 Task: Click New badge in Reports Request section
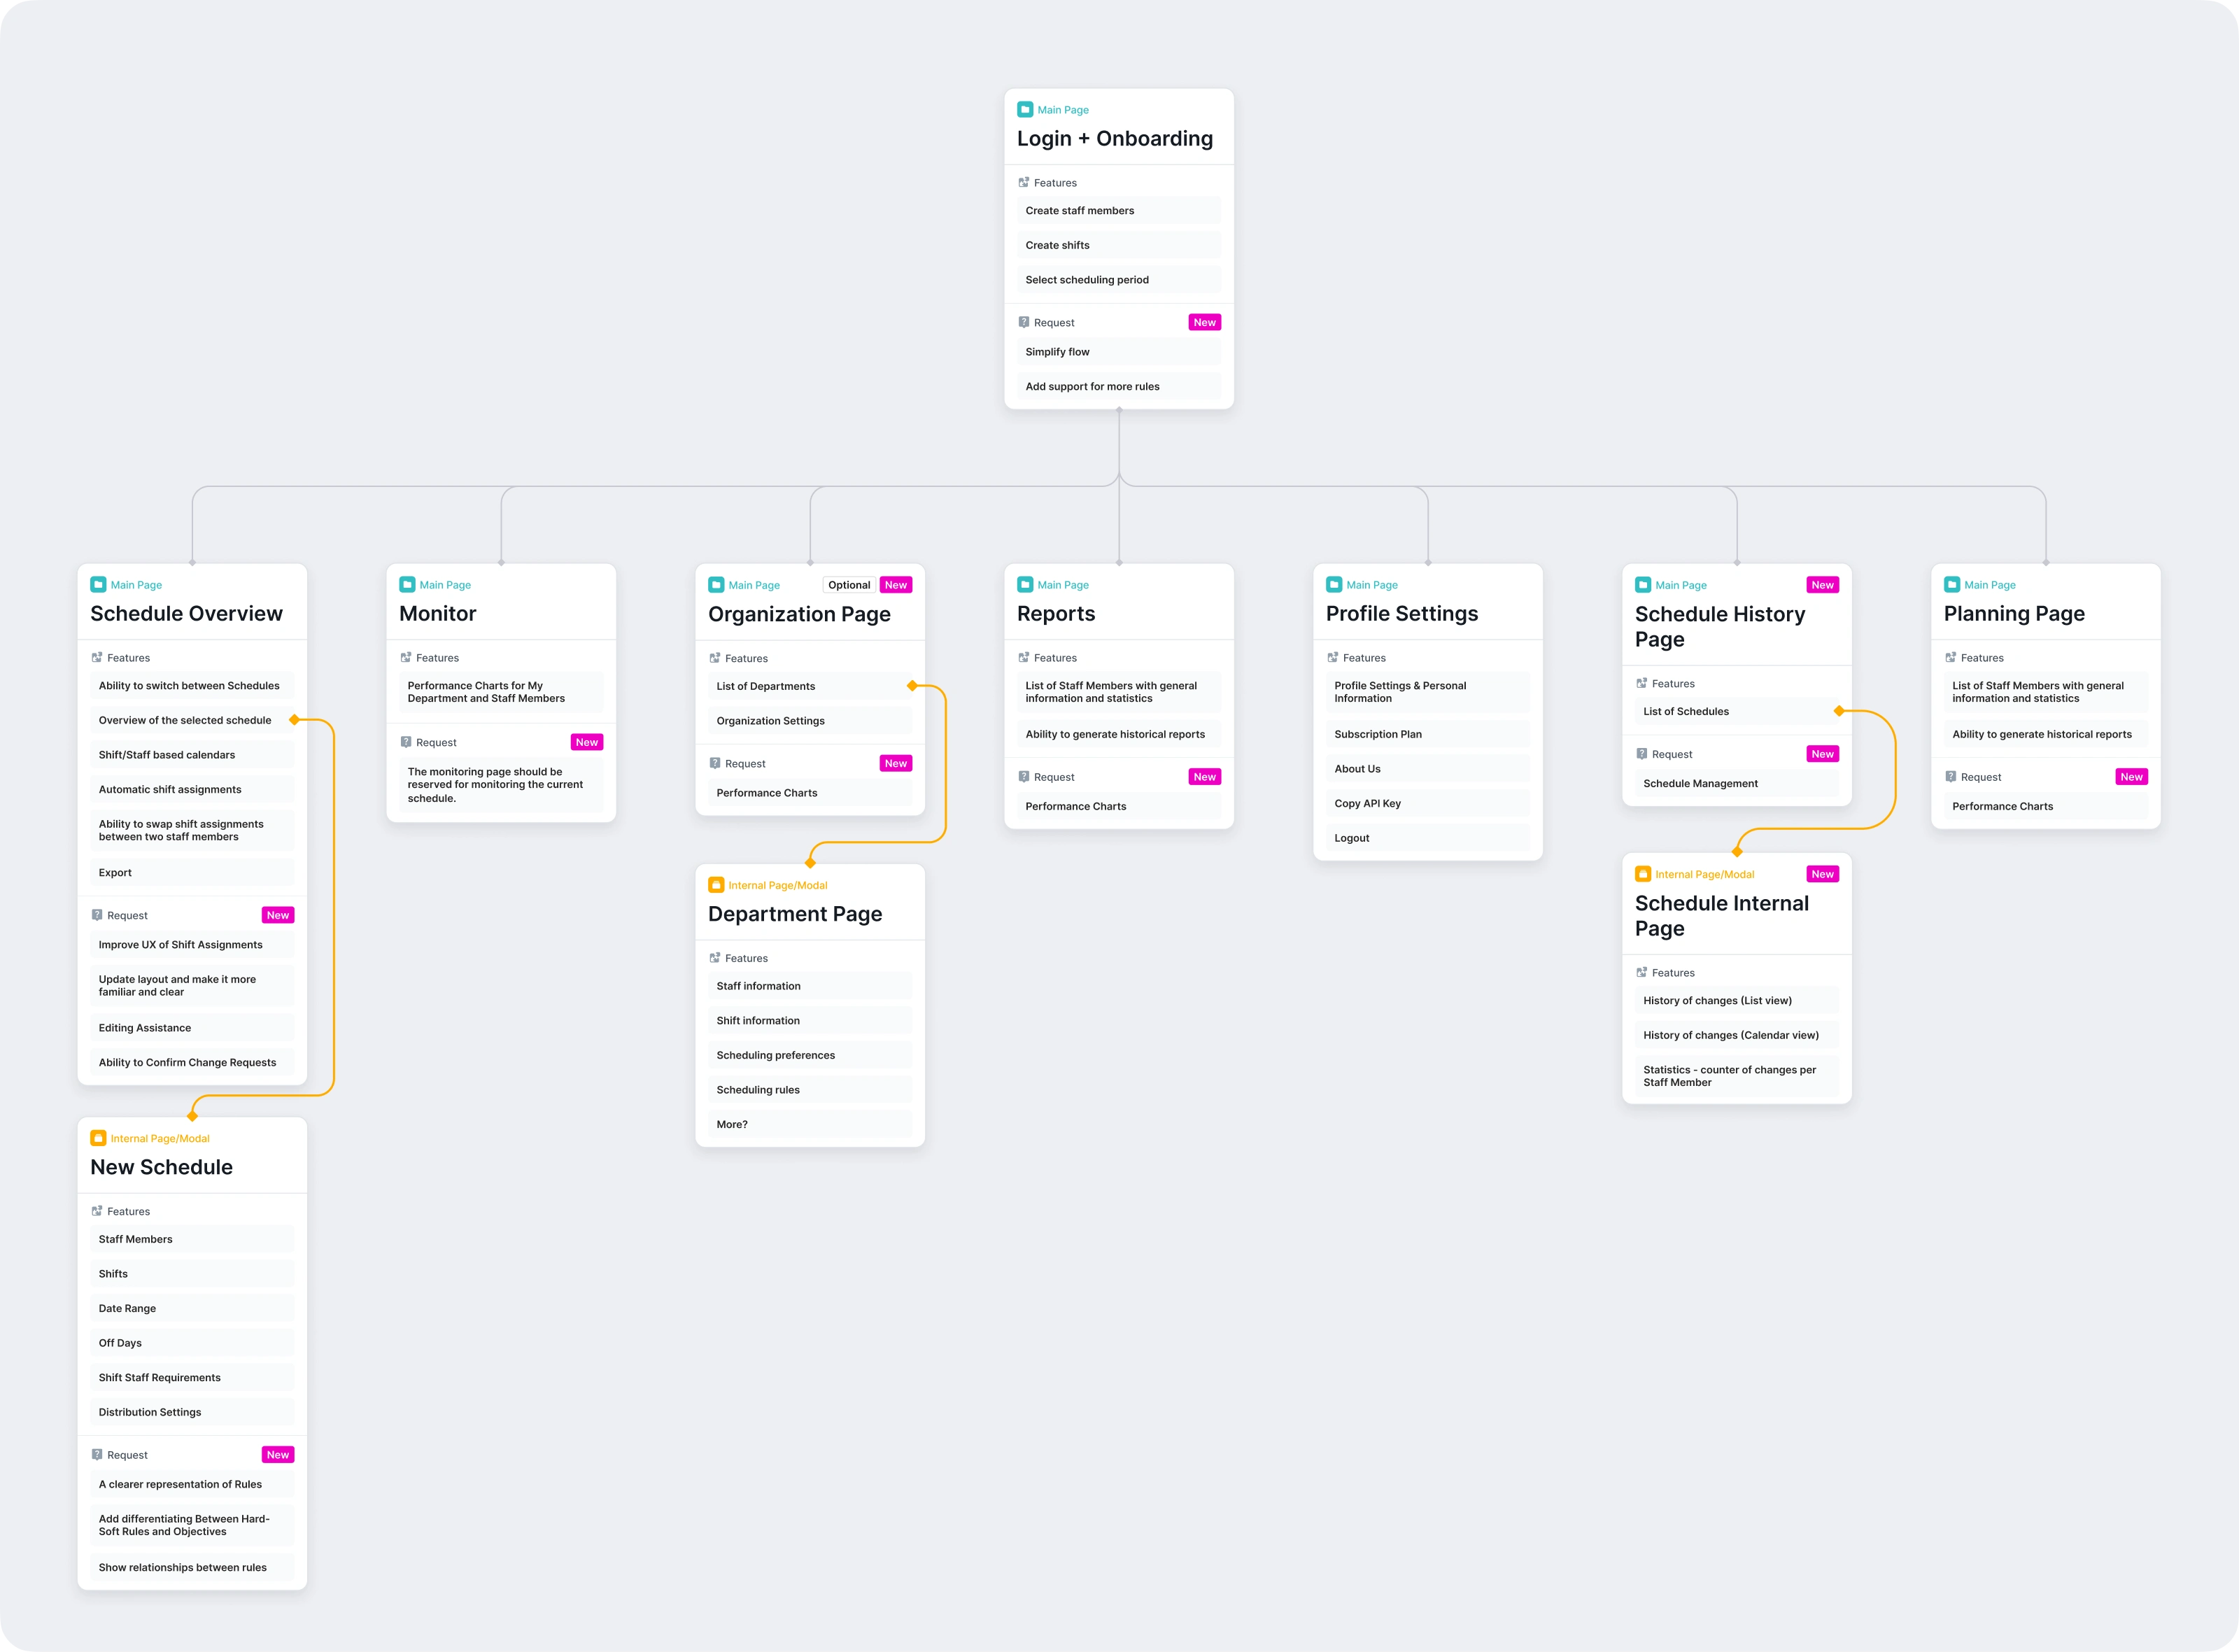(1204, 777)
